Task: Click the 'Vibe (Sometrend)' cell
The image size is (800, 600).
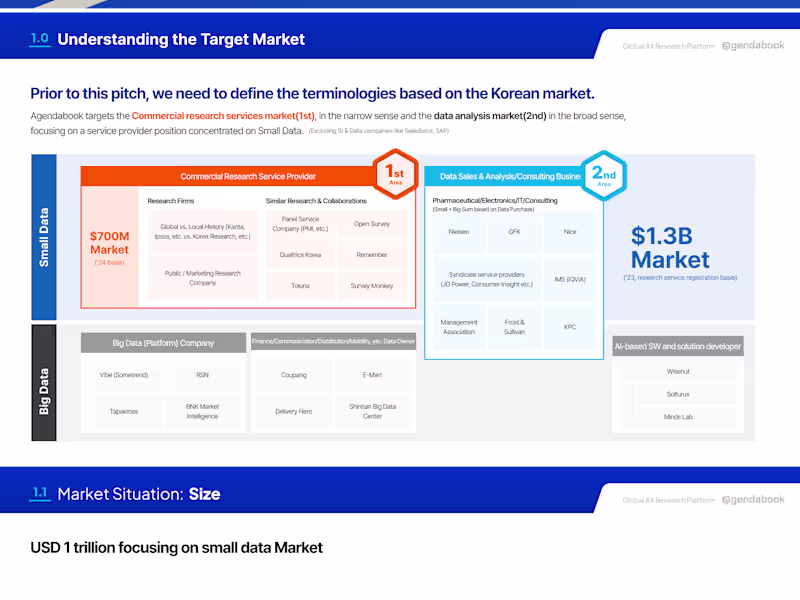Action: 124,375
